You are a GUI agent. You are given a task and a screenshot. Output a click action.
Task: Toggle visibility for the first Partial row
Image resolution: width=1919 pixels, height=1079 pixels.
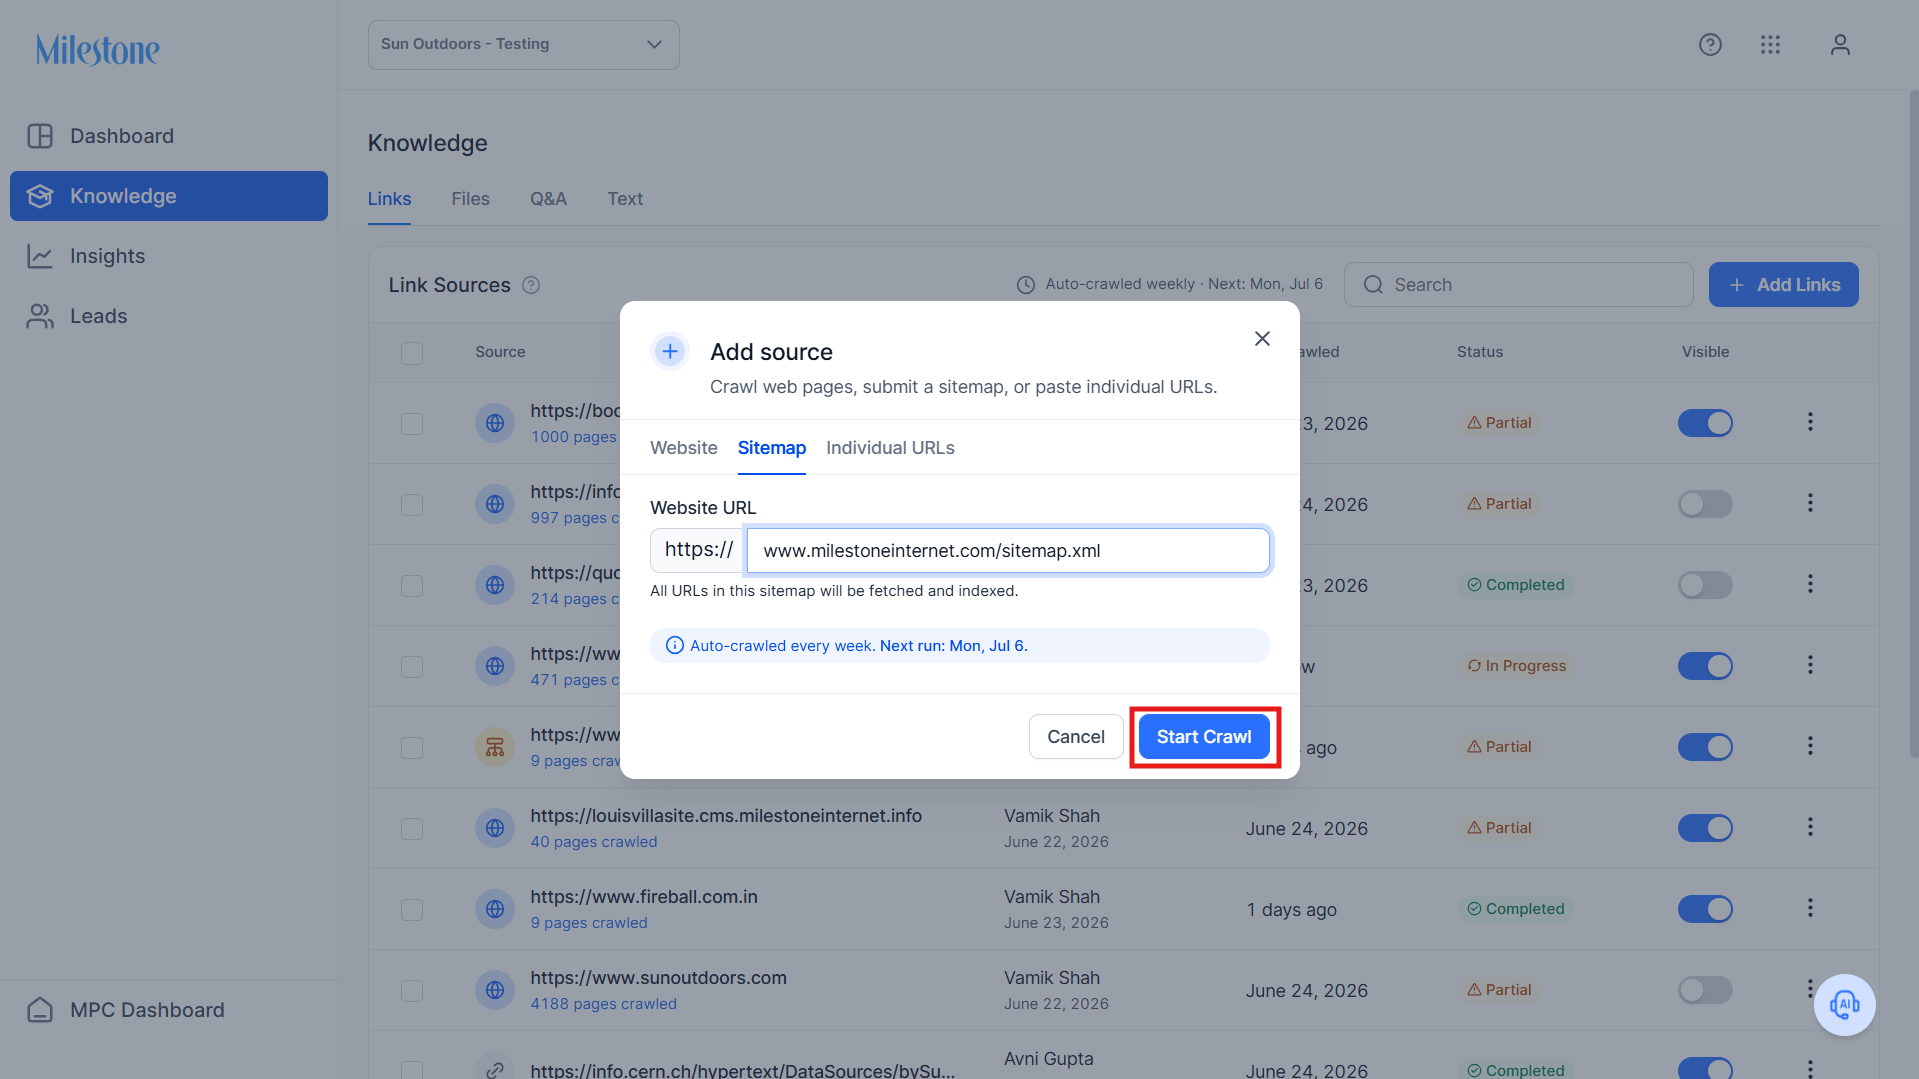(1705, 423)
